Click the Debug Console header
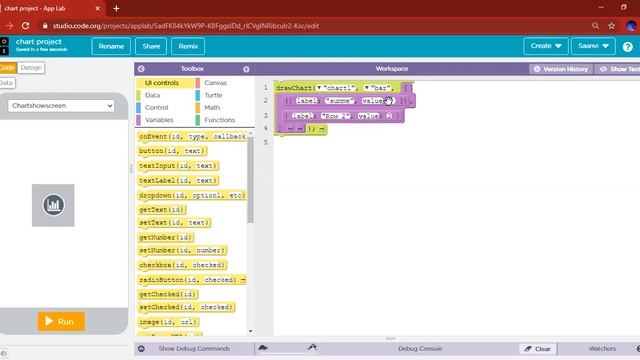The width and height of the screenshot is (640, 360). (x=420, y=349)
